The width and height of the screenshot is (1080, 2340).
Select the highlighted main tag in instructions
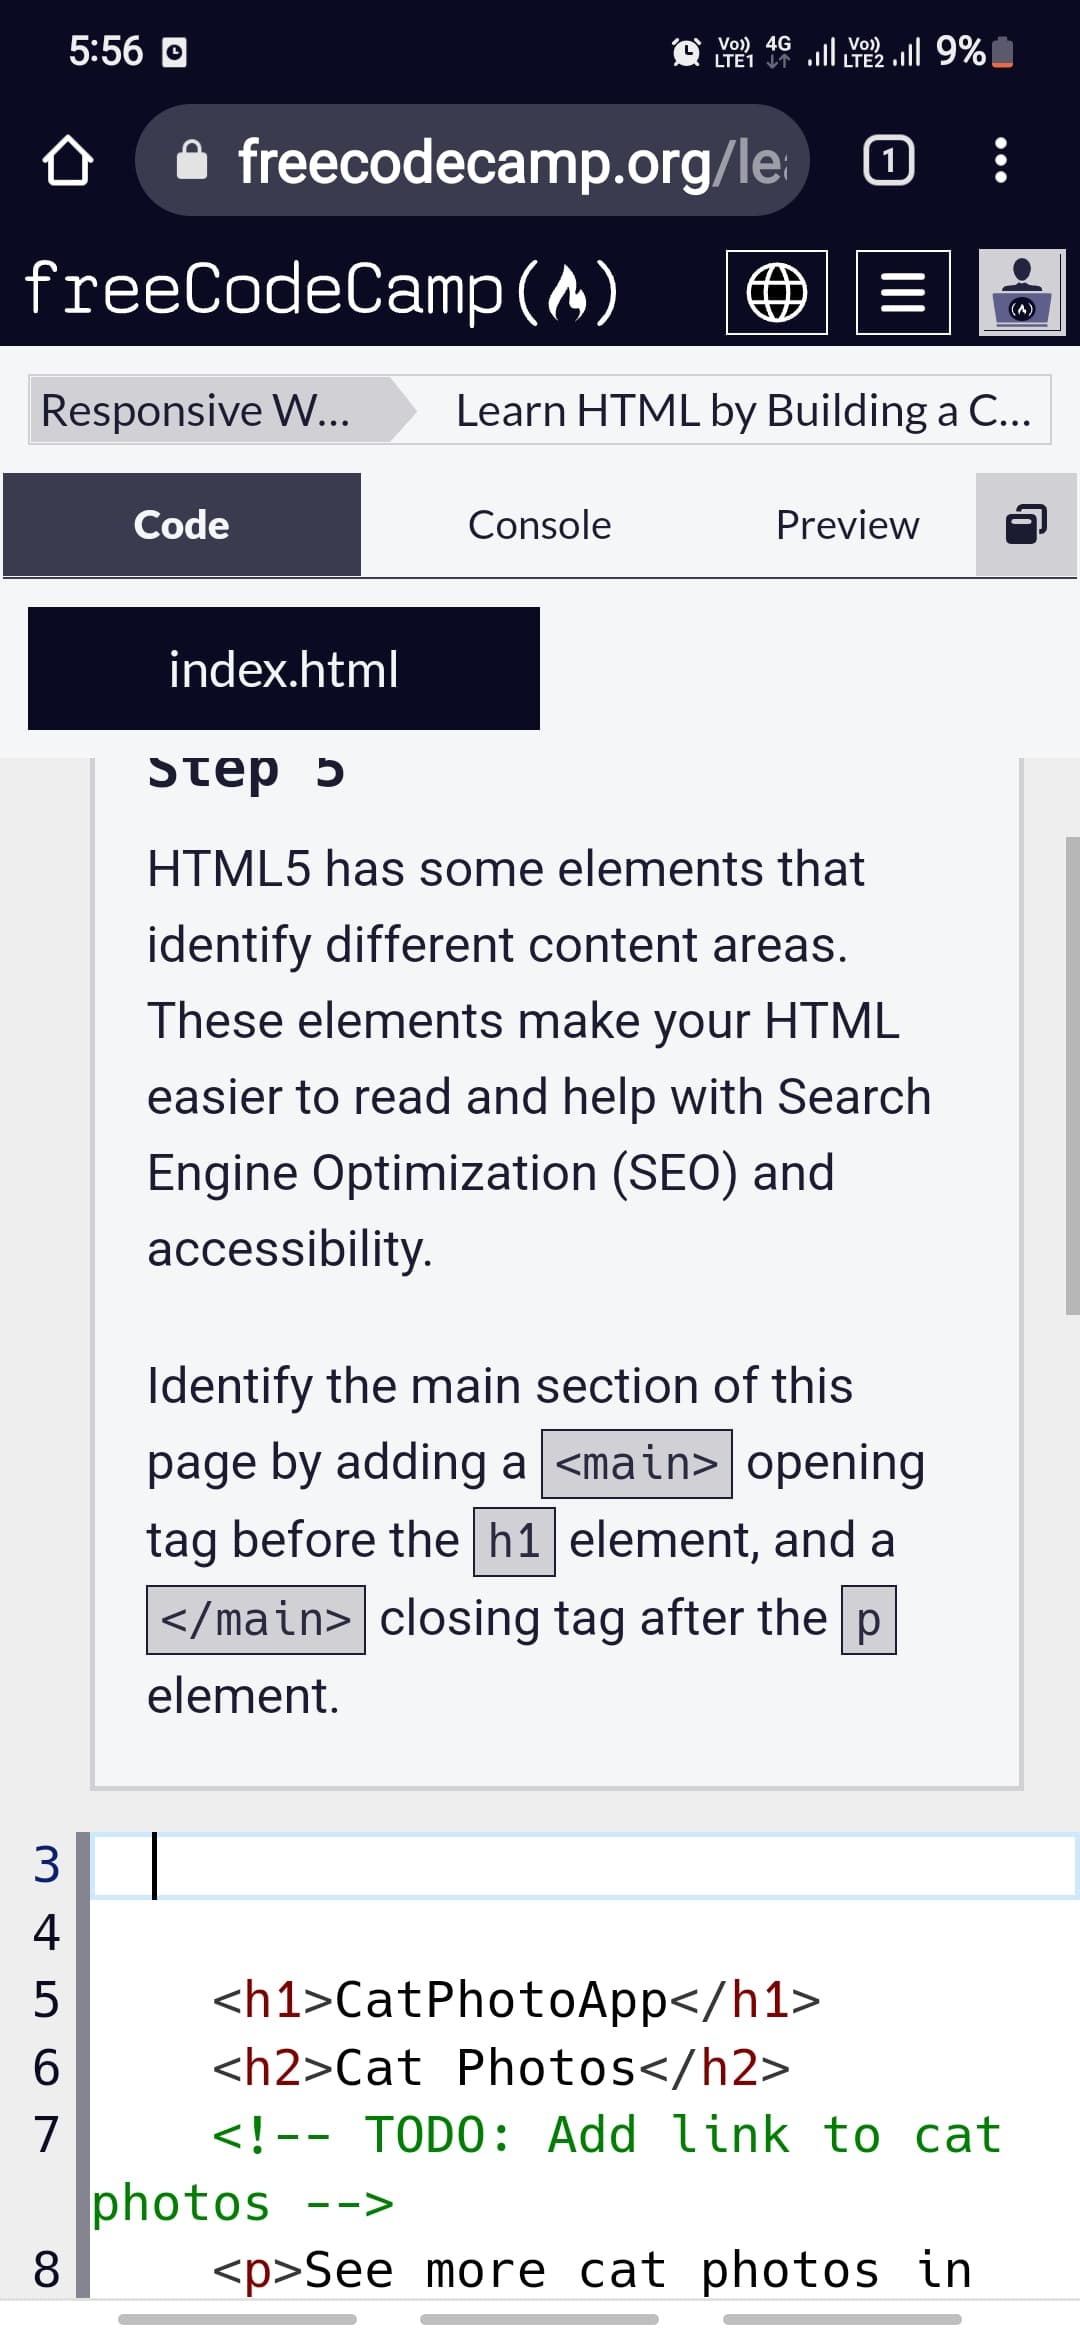638,1462
